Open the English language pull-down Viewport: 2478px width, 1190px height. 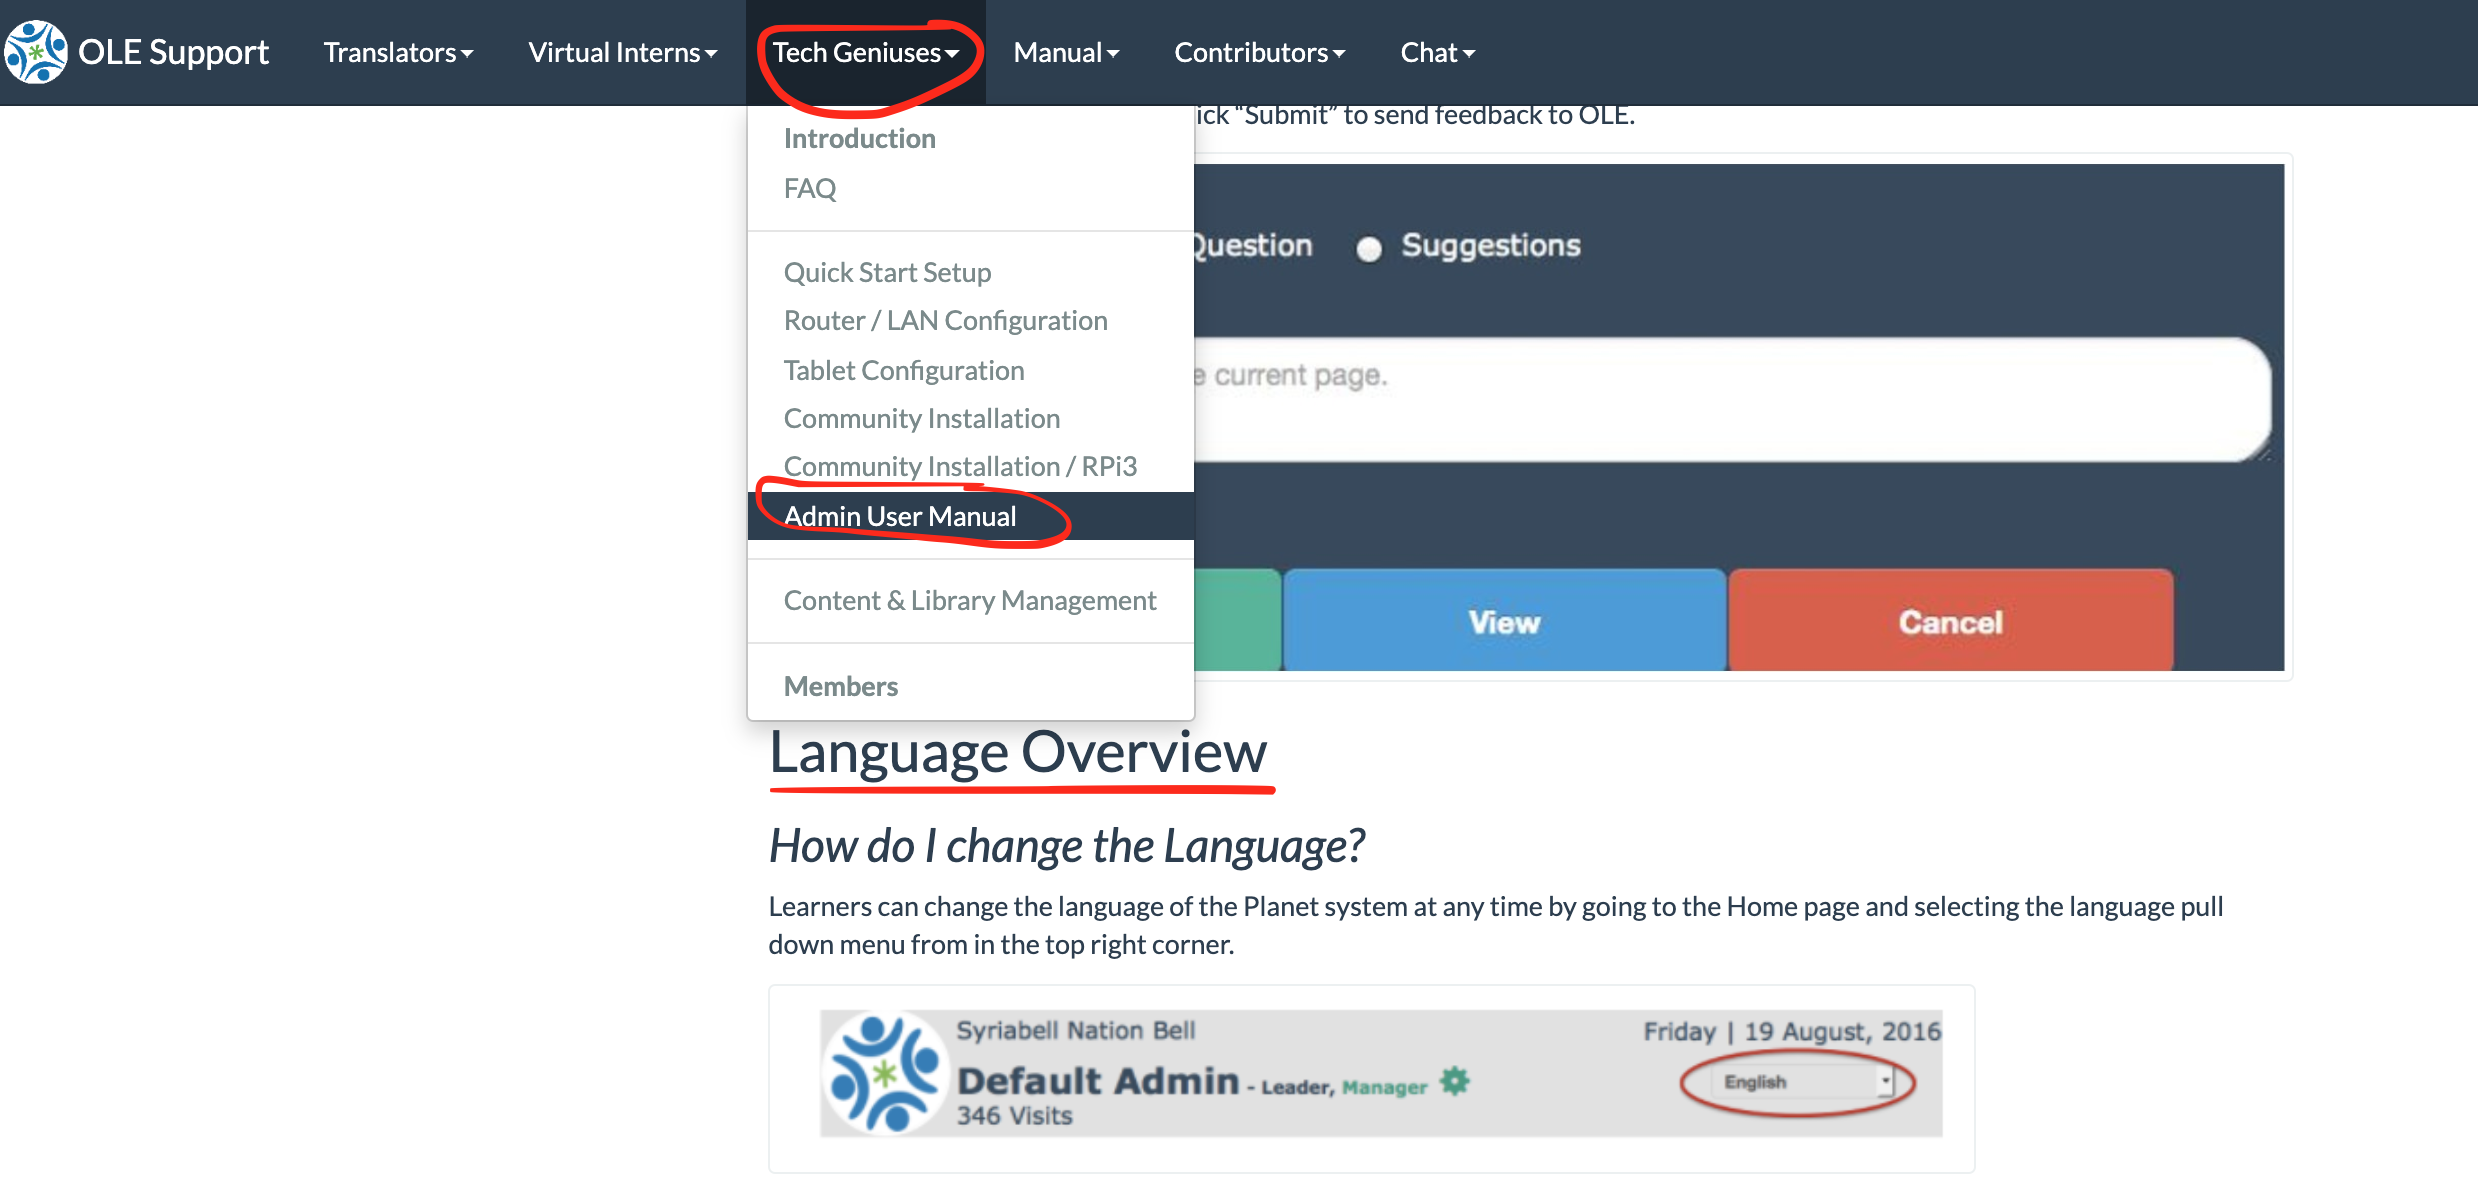1804,1082
